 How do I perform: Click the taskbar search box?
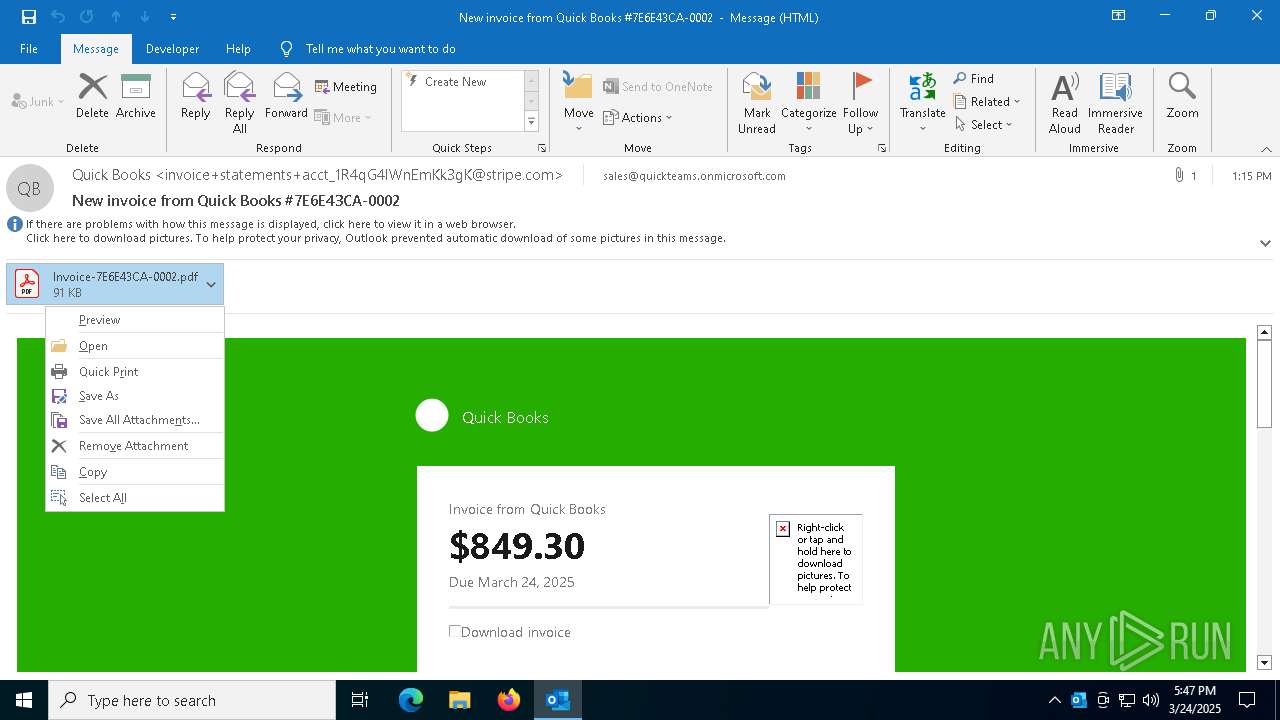tap(192, 700)
